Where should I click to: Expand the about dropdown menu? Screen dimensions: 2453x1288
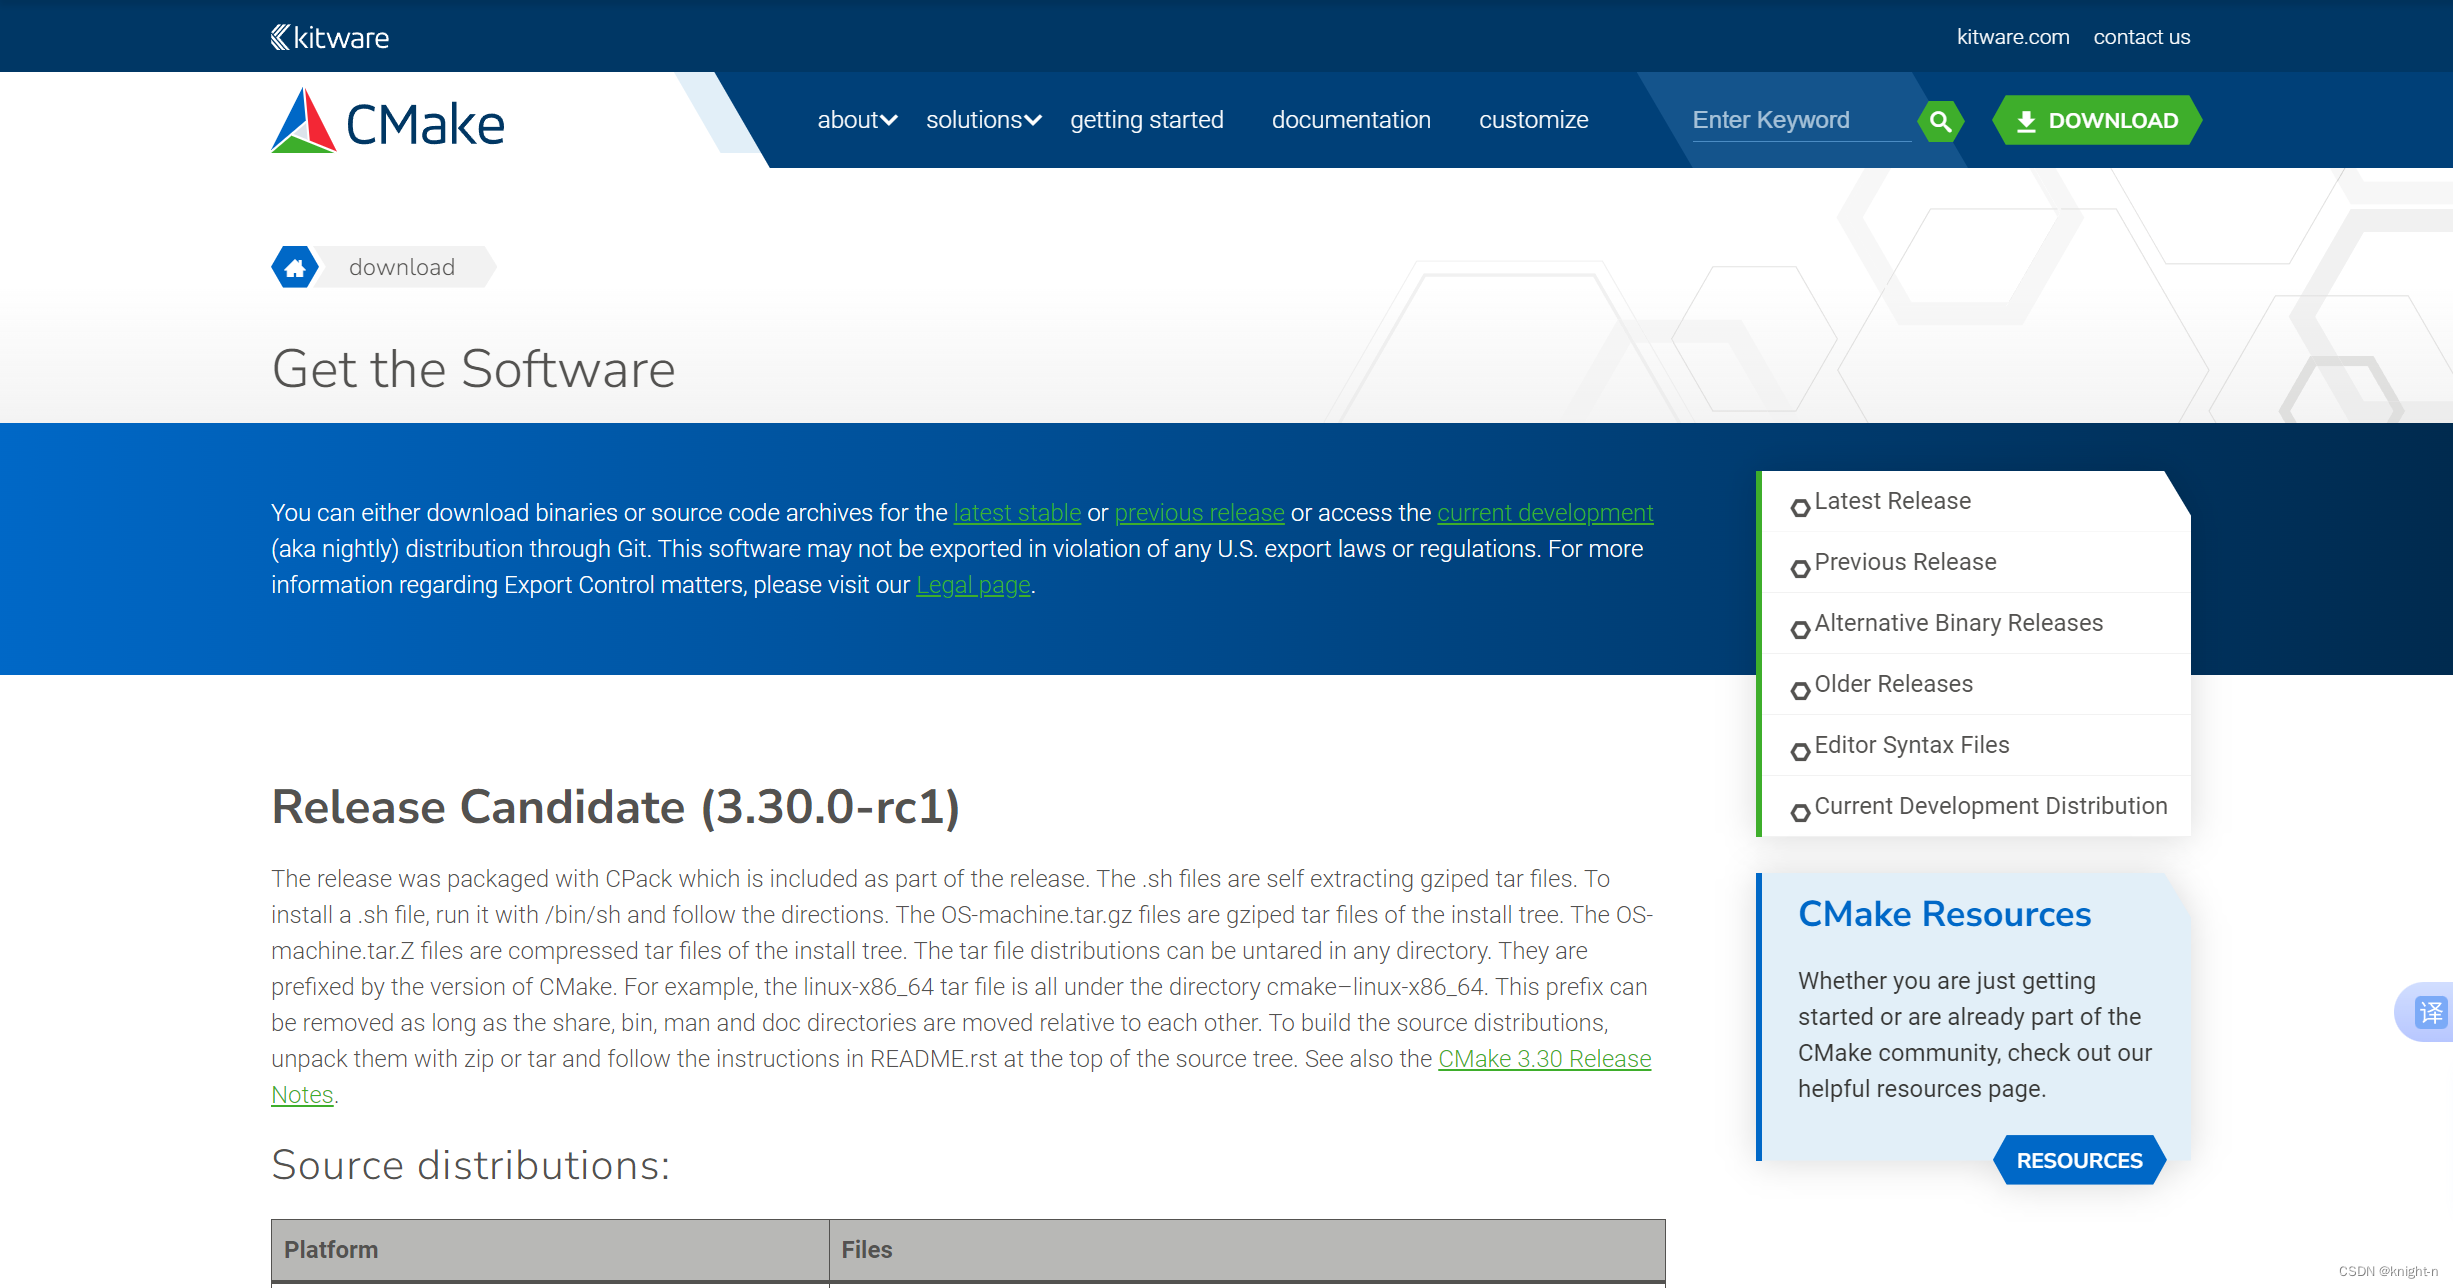857,120
